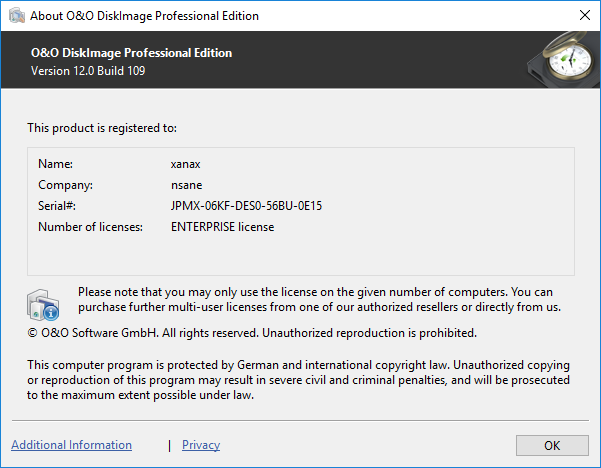Click the company value nsane
This screenshot has height=468, width=601.
point(187,185)
